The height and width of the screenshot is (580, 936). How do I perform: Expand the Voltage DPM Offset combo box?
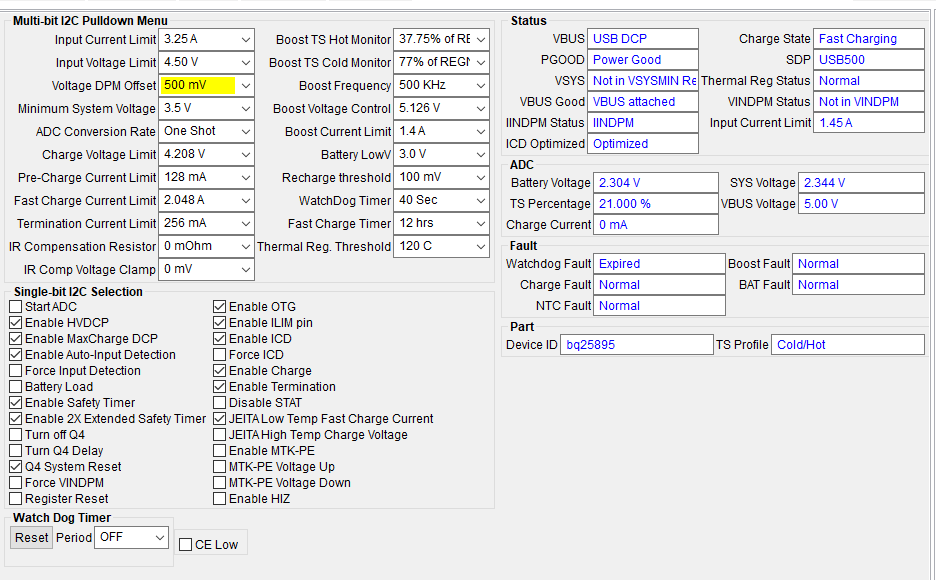206,85
